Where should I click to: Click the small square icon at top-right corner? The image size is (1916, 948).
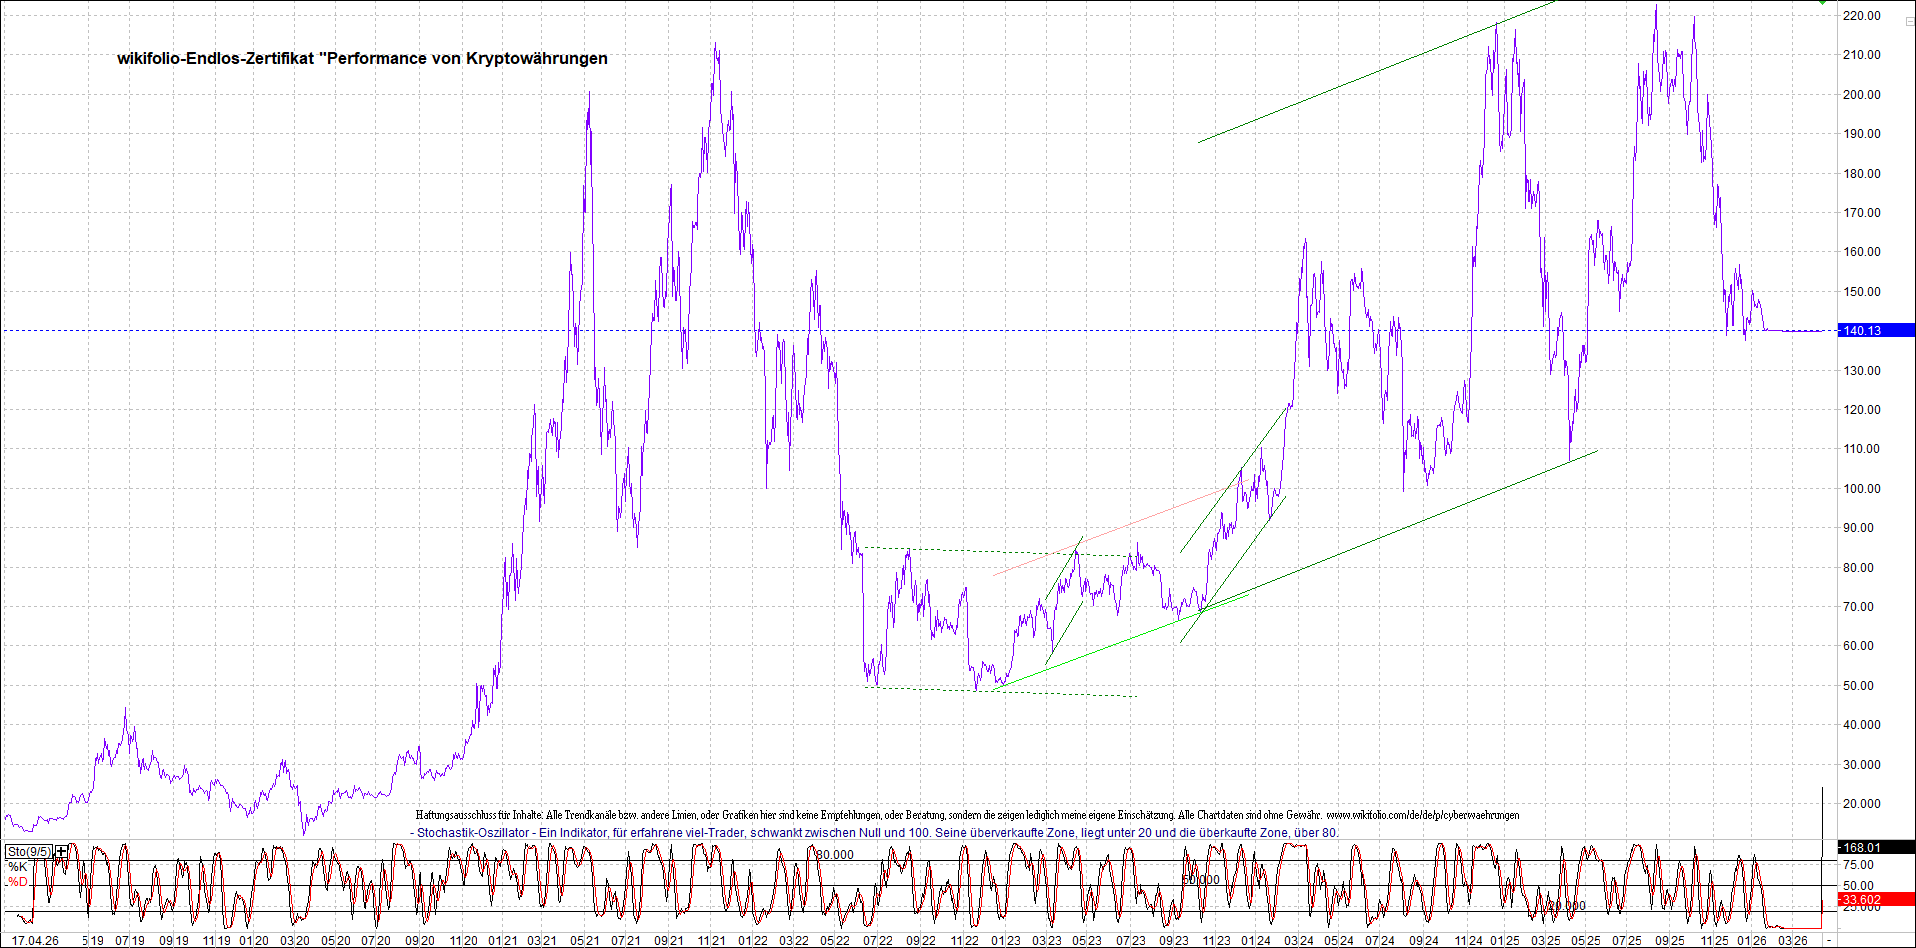click(x=1909, y=21)
